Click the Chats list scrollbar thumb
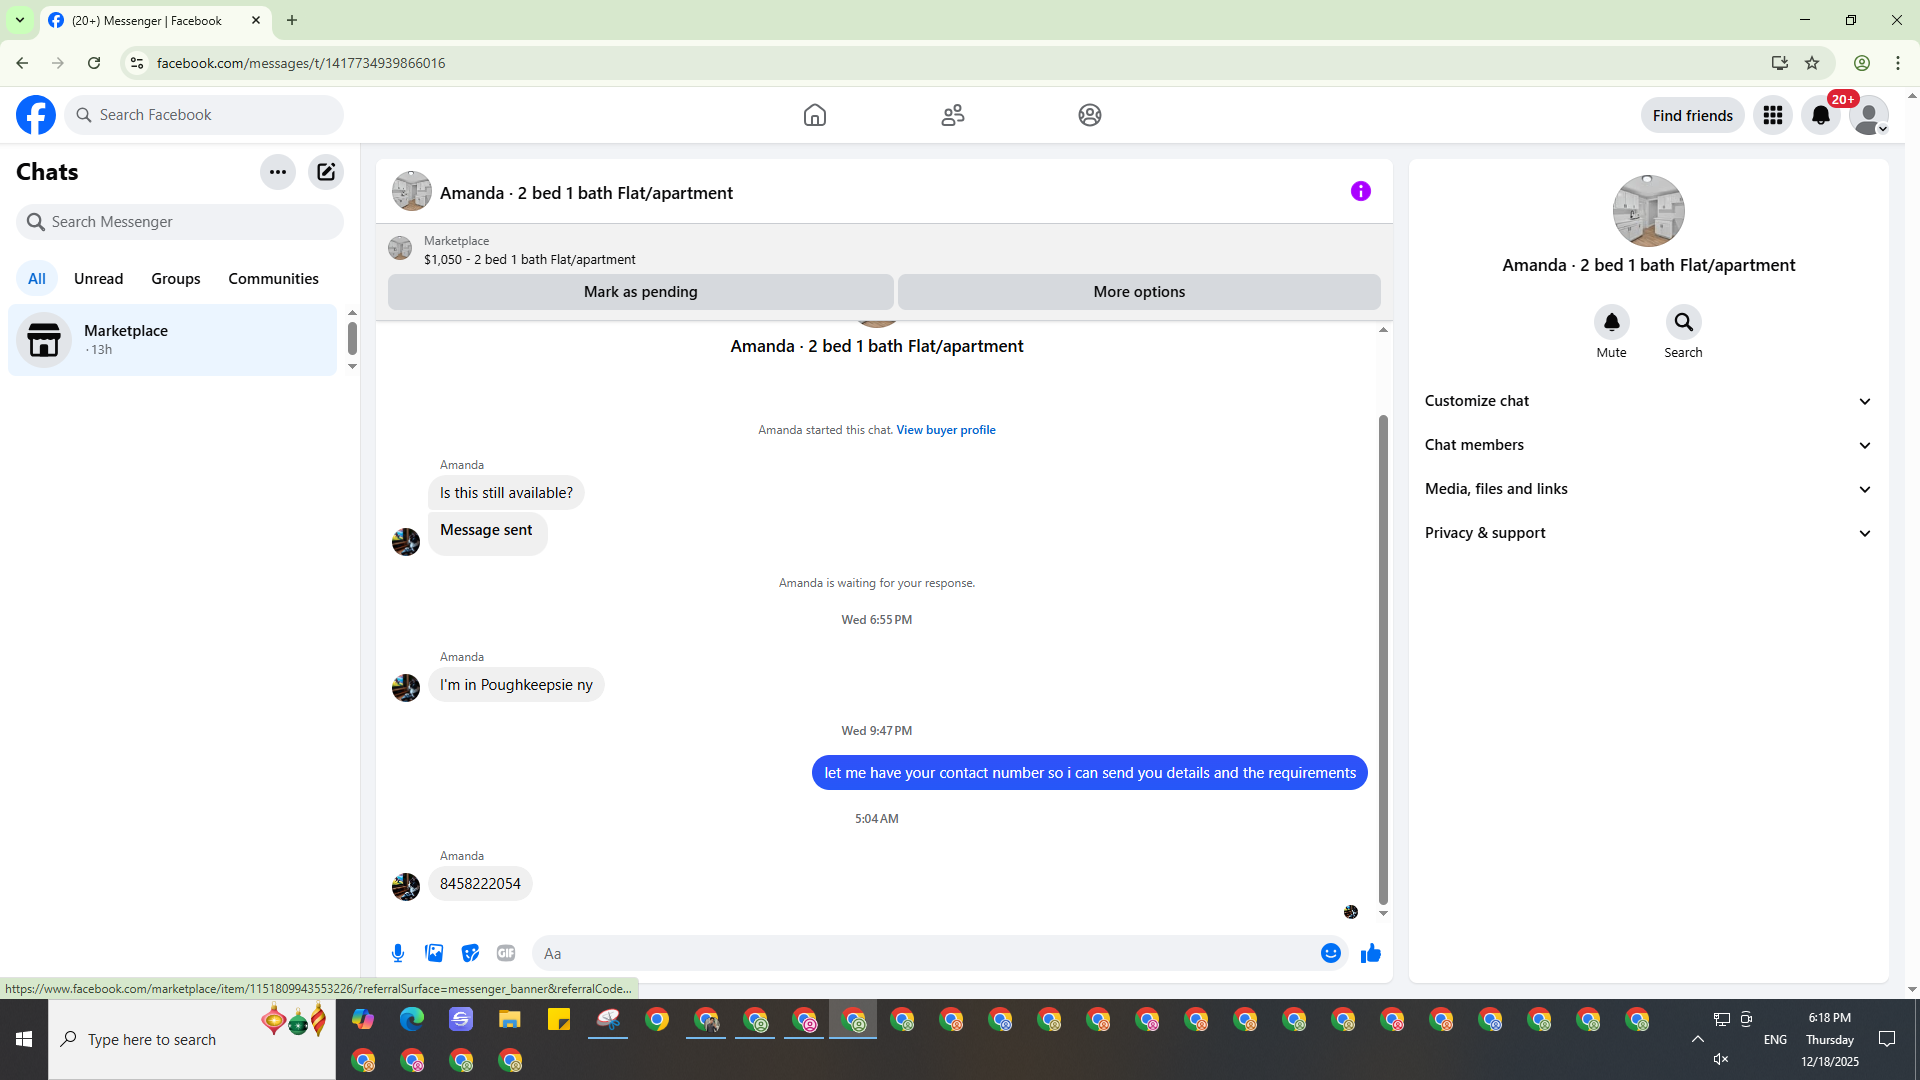Viewport: 1920px width, 1080px height. coord(352,338)
